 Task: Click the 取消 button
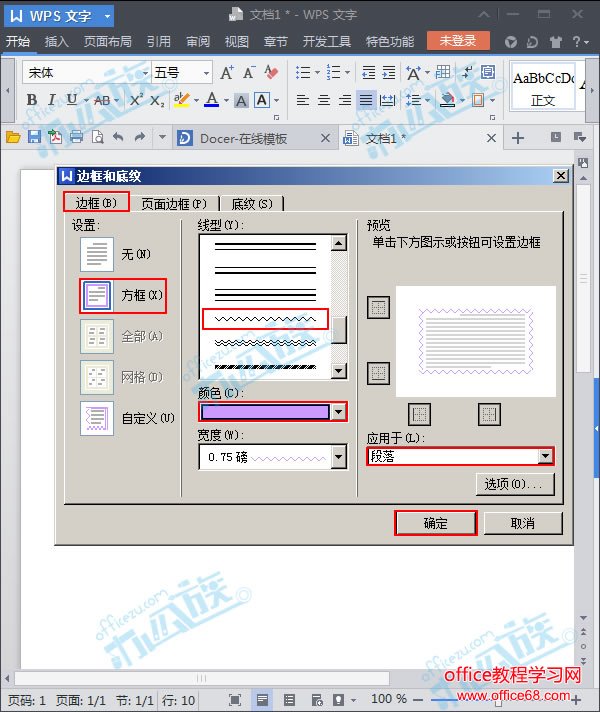523,523
